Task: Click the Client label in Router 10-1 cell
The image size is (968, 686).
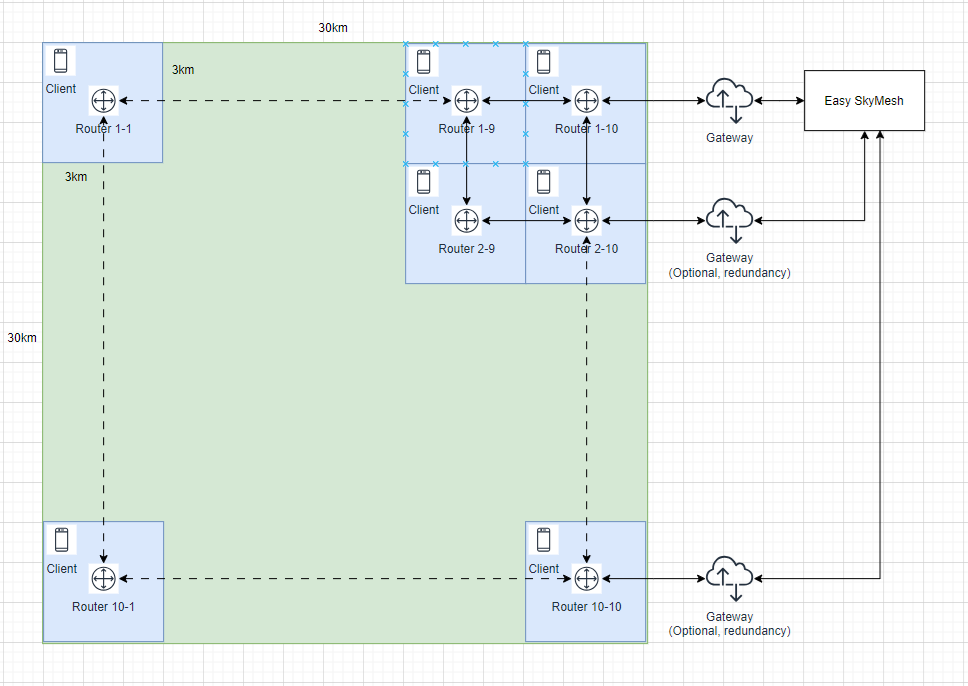Action: point(62,569)
